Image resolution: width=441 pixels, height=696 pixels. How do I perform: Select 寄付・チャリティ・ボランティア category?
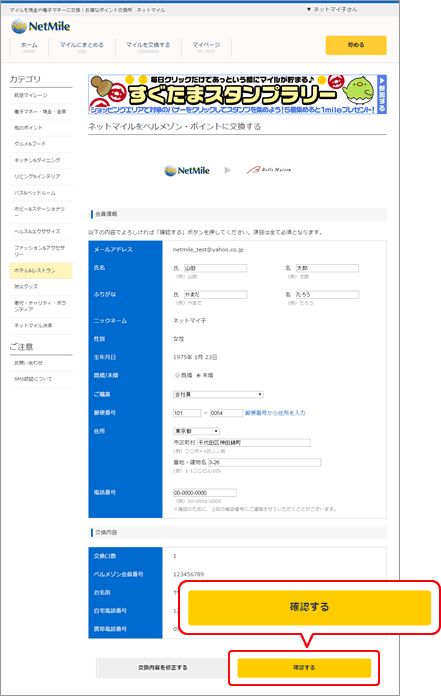(x=41, y=306)
